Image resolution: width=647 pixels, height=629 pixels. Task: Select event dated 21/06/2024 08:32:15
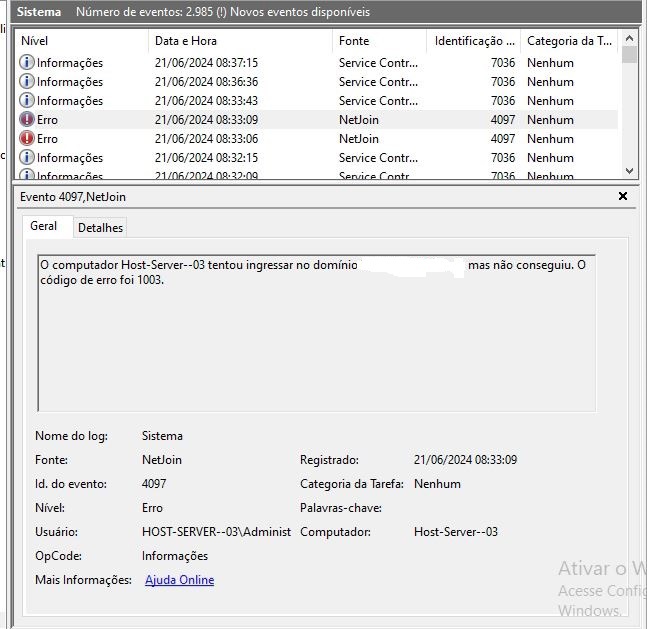click(316, 158)
